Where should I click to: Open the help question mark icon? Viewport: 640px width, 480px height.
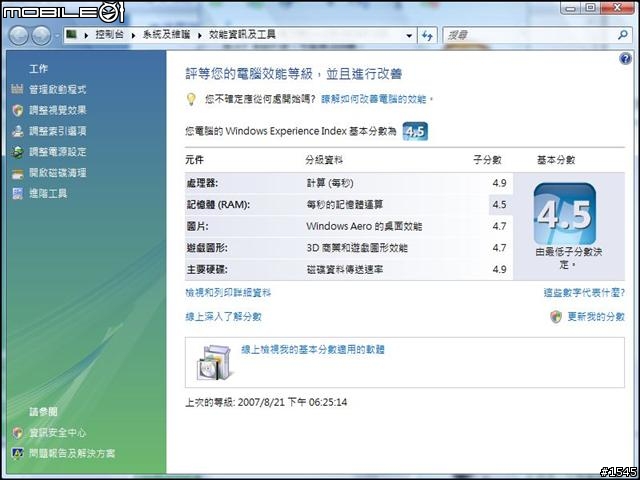pyautogui.click(x=625, y=59)
